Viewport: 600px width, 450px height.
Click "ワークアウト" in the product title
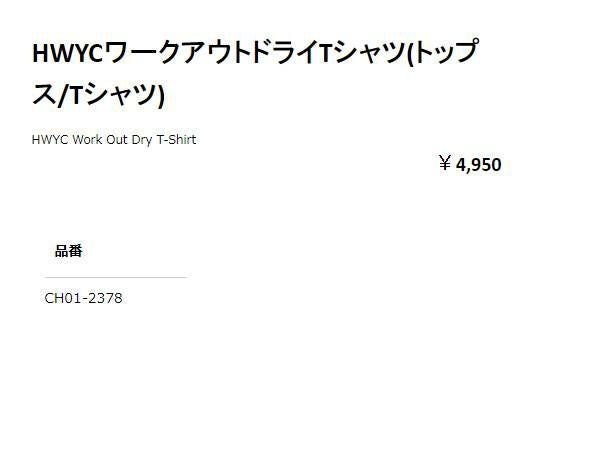[168, 52]
